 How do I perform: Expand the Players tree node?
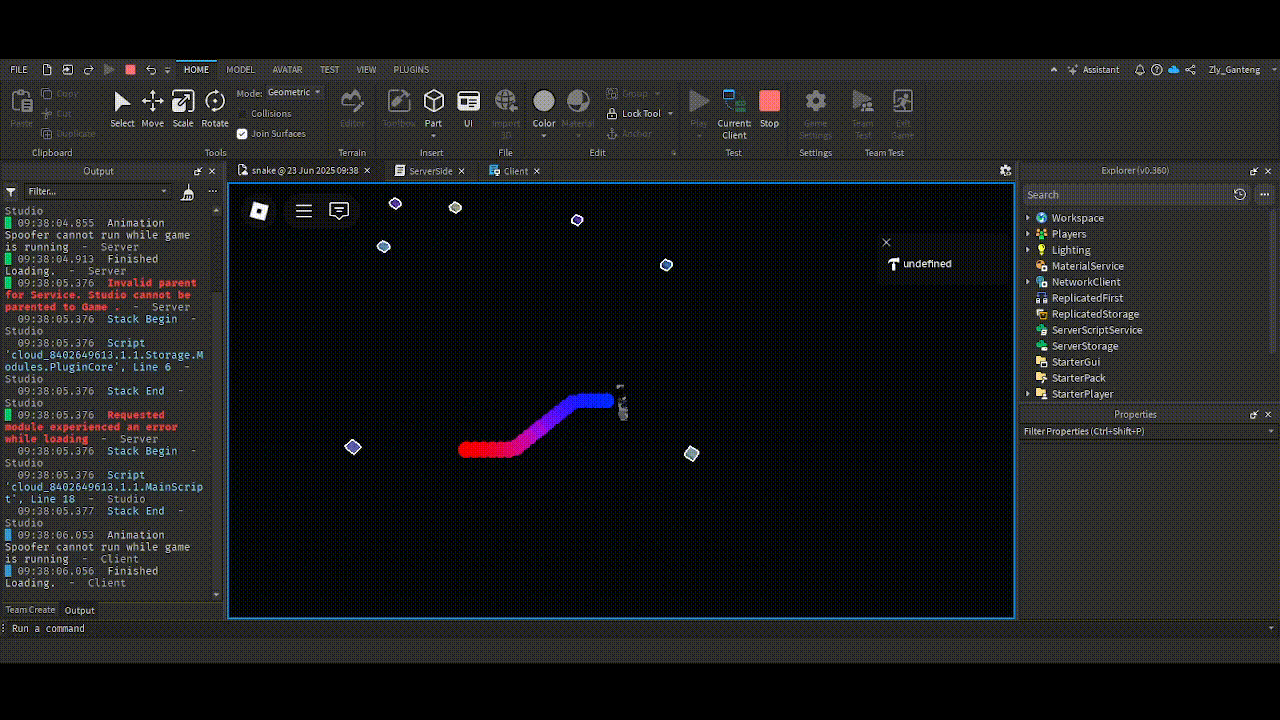click(1028, 234)
